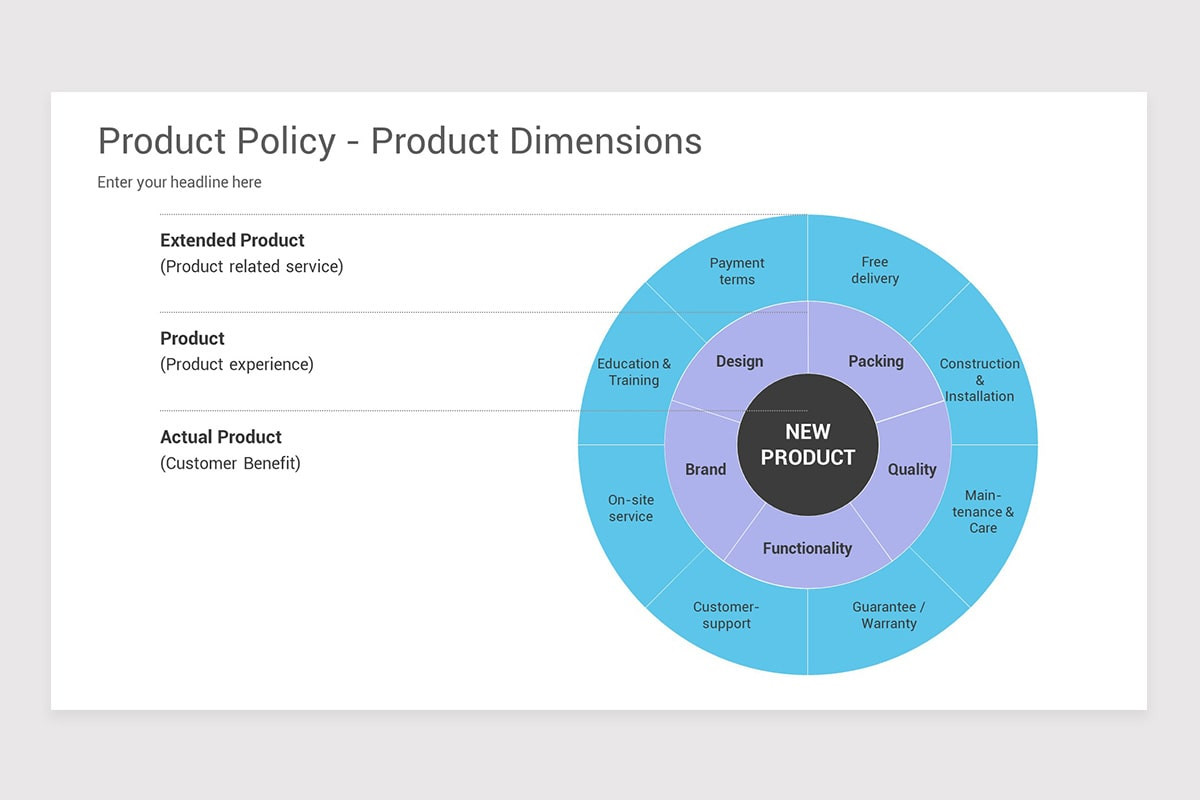Click the Customer-support outer segment

click(726, 615)
